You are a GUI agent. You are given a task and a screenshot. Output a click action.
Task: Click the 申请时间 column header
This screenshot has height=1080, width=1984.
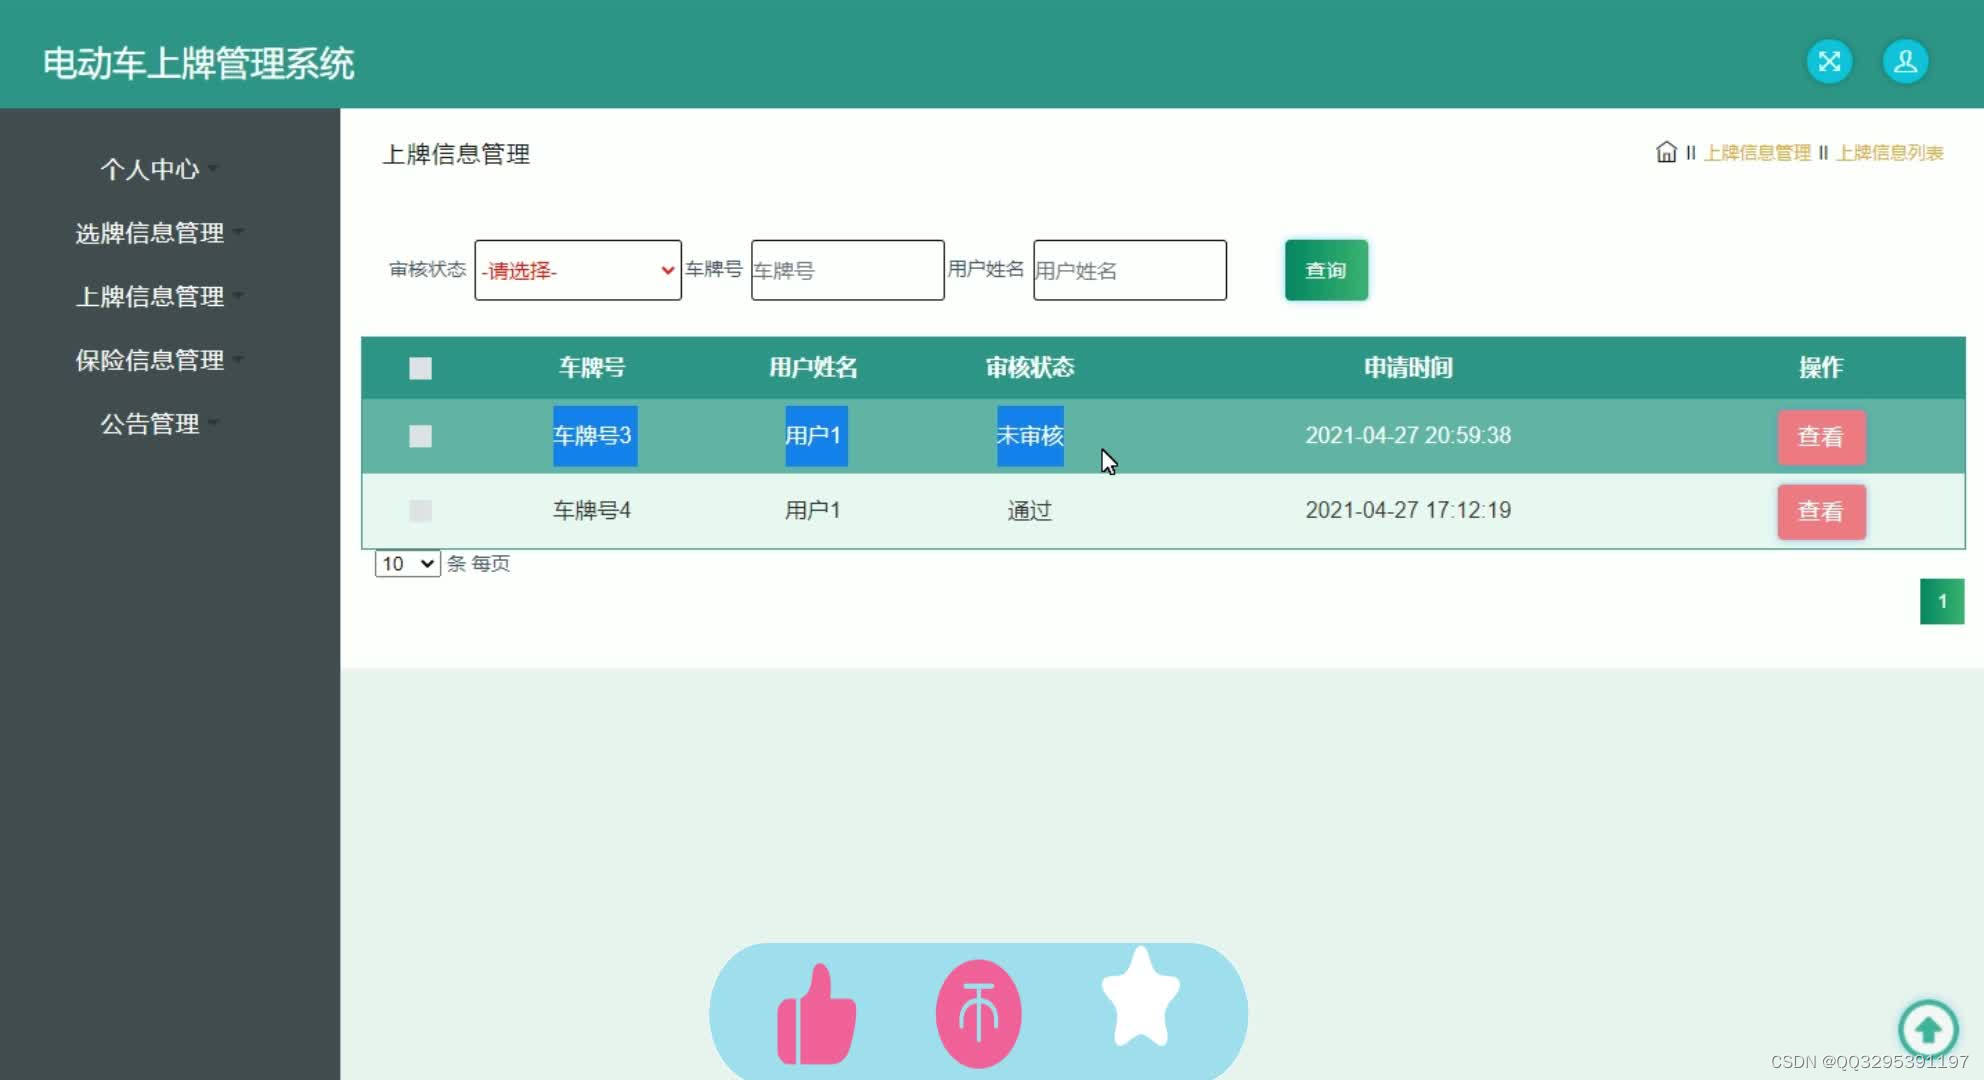1408,368
